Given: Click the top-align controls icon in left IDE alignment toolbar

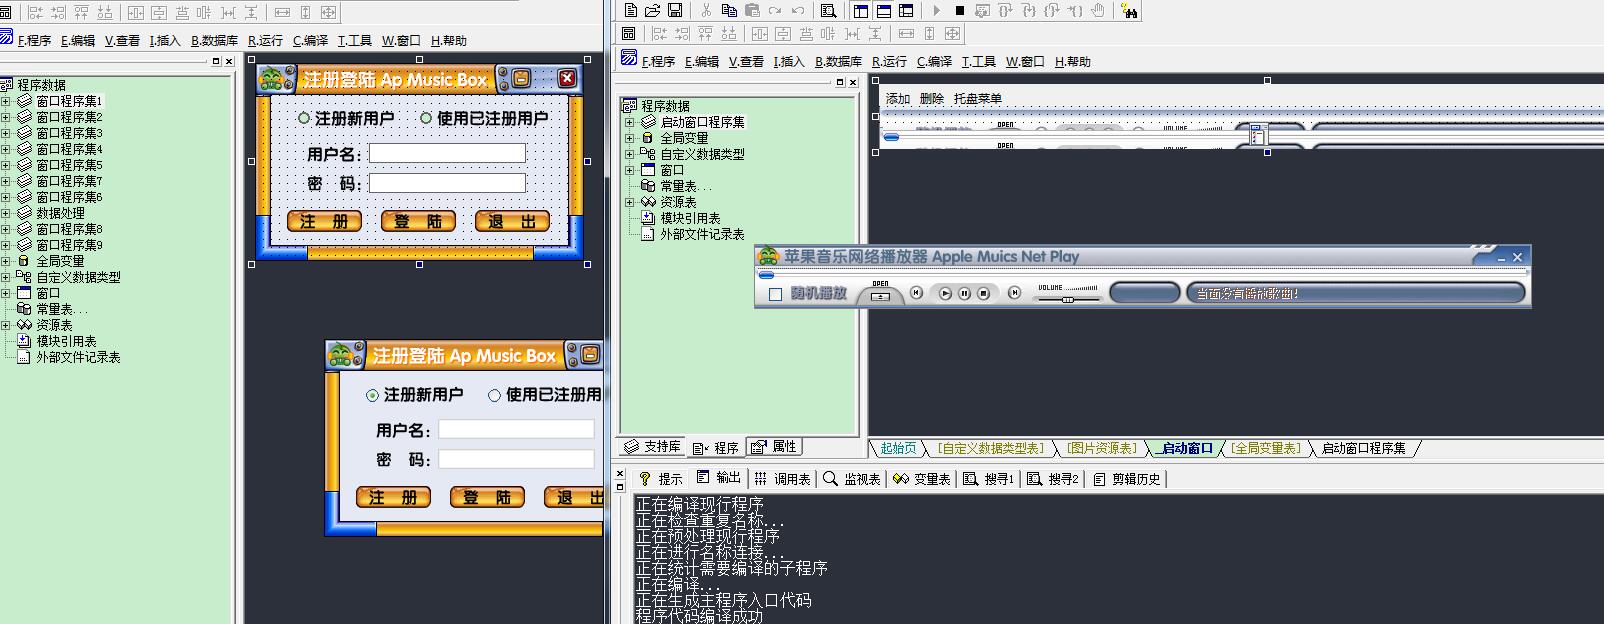Looking at the screenshot, I should pos(82,12).
